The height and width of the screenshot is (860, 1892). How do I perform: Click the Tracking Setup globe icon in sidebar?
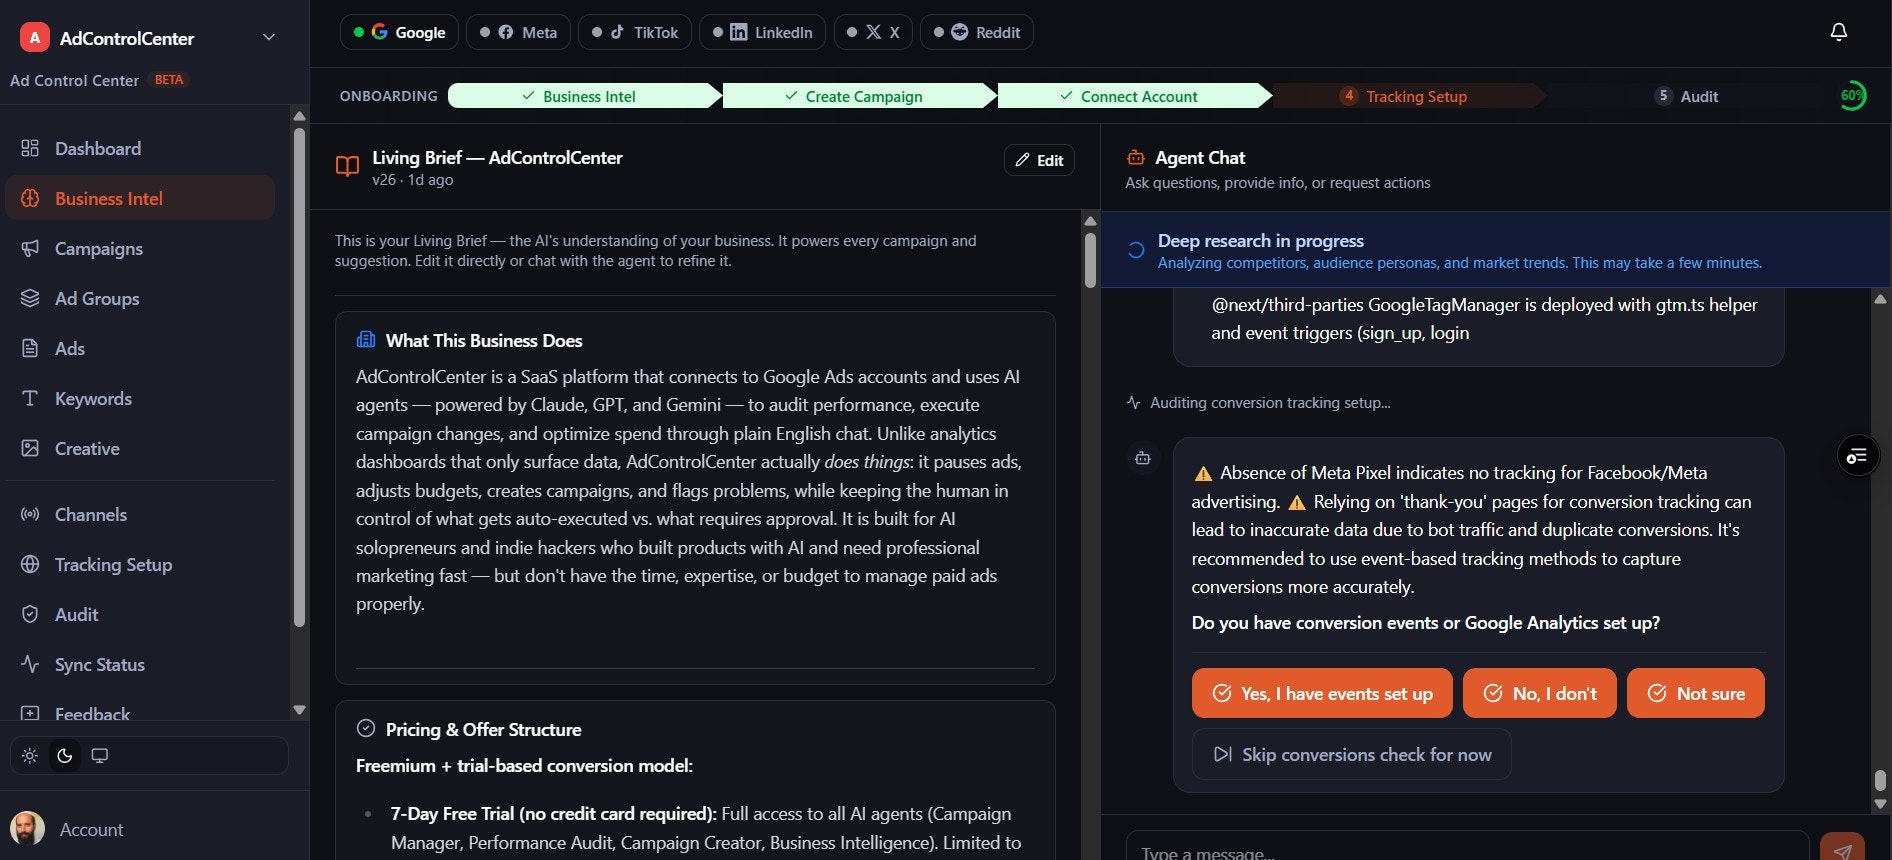30,564
